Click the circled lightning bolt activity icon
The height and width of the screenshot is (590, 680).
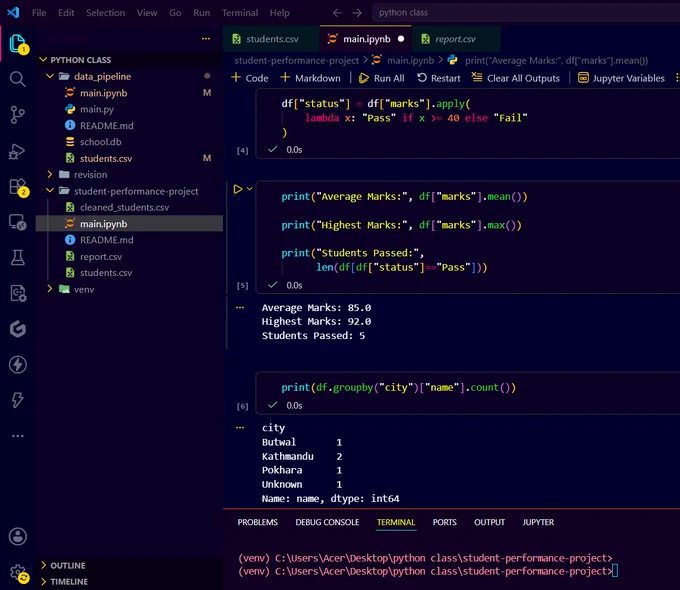pos(17,364)
